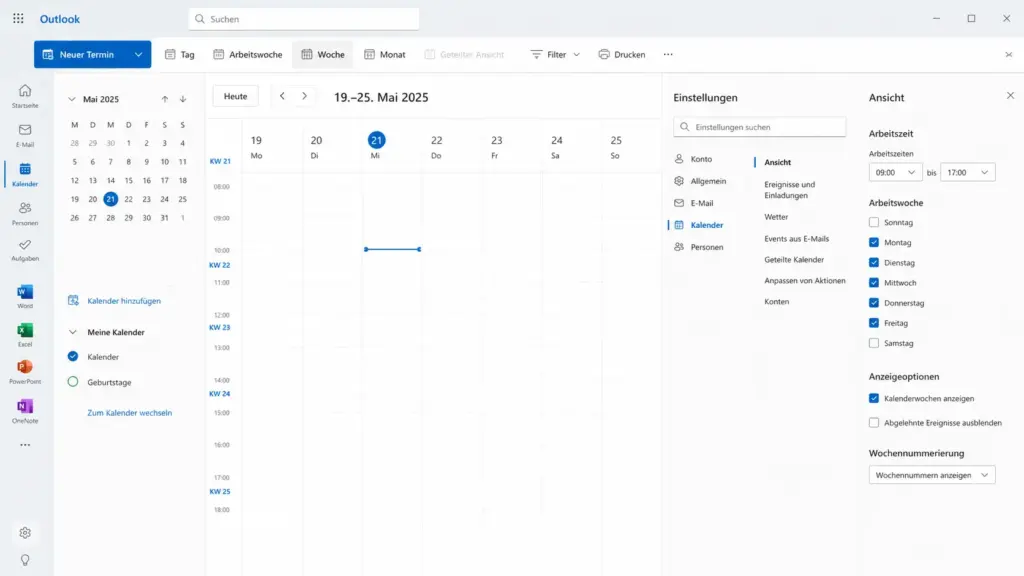Move mini calendar to previous month
The image size is (1024, 576).
tap(165, 99)
